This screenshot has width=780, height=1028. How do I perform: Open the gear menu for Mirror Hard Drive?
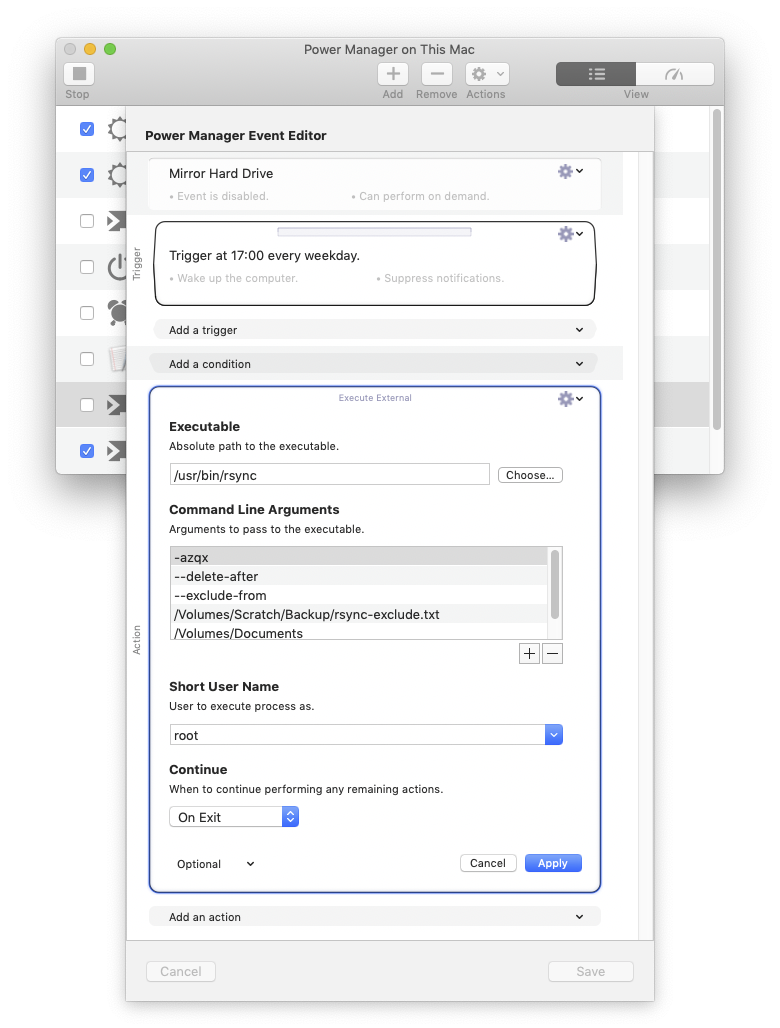coord(570,172)
